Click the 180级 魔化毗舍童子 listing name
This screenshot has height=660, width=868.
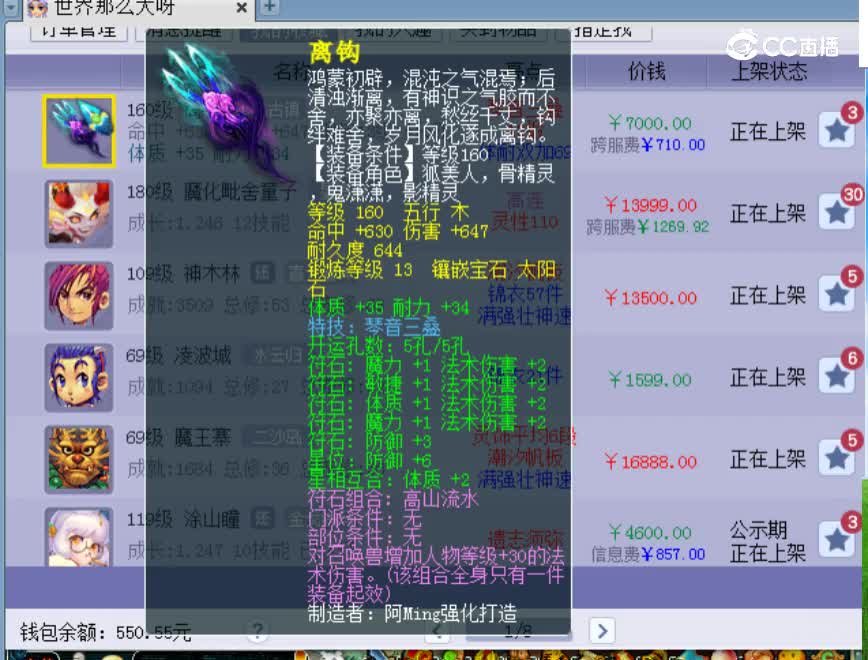tap(211, 192)
